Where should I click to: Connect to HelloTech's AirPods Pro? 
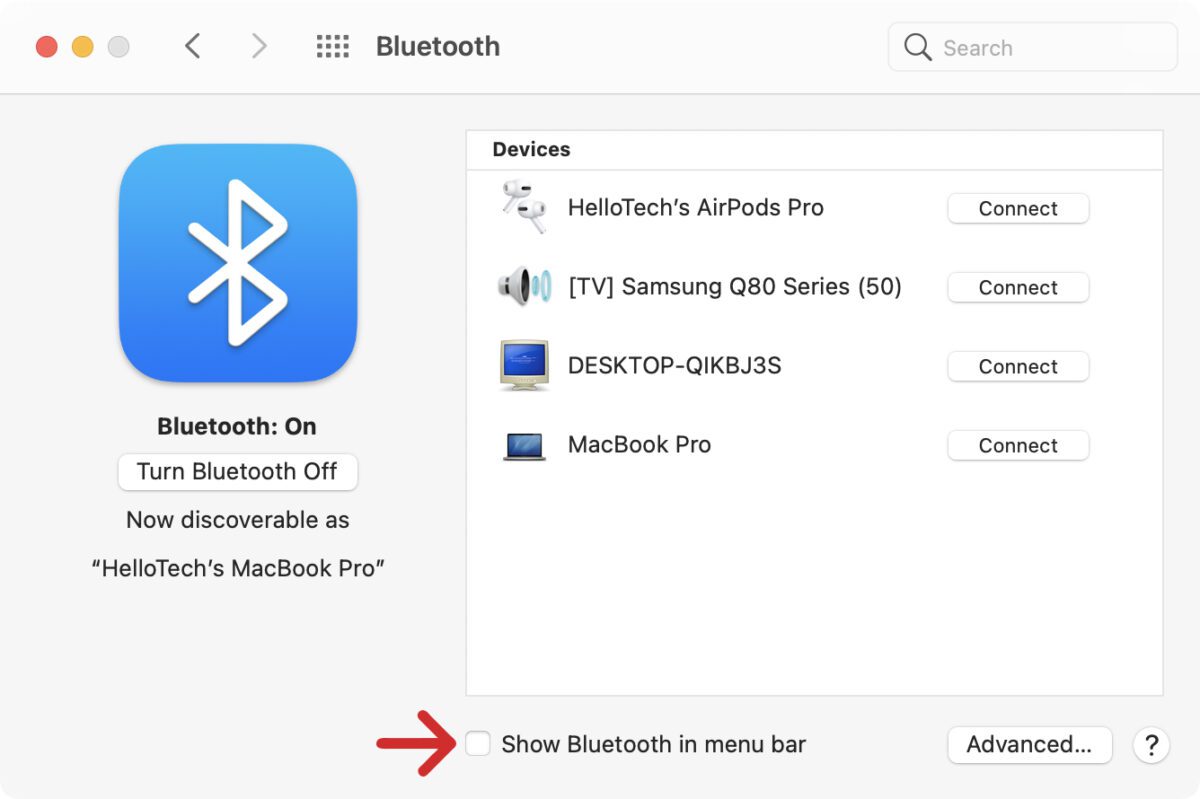(x=1017, y=208)
